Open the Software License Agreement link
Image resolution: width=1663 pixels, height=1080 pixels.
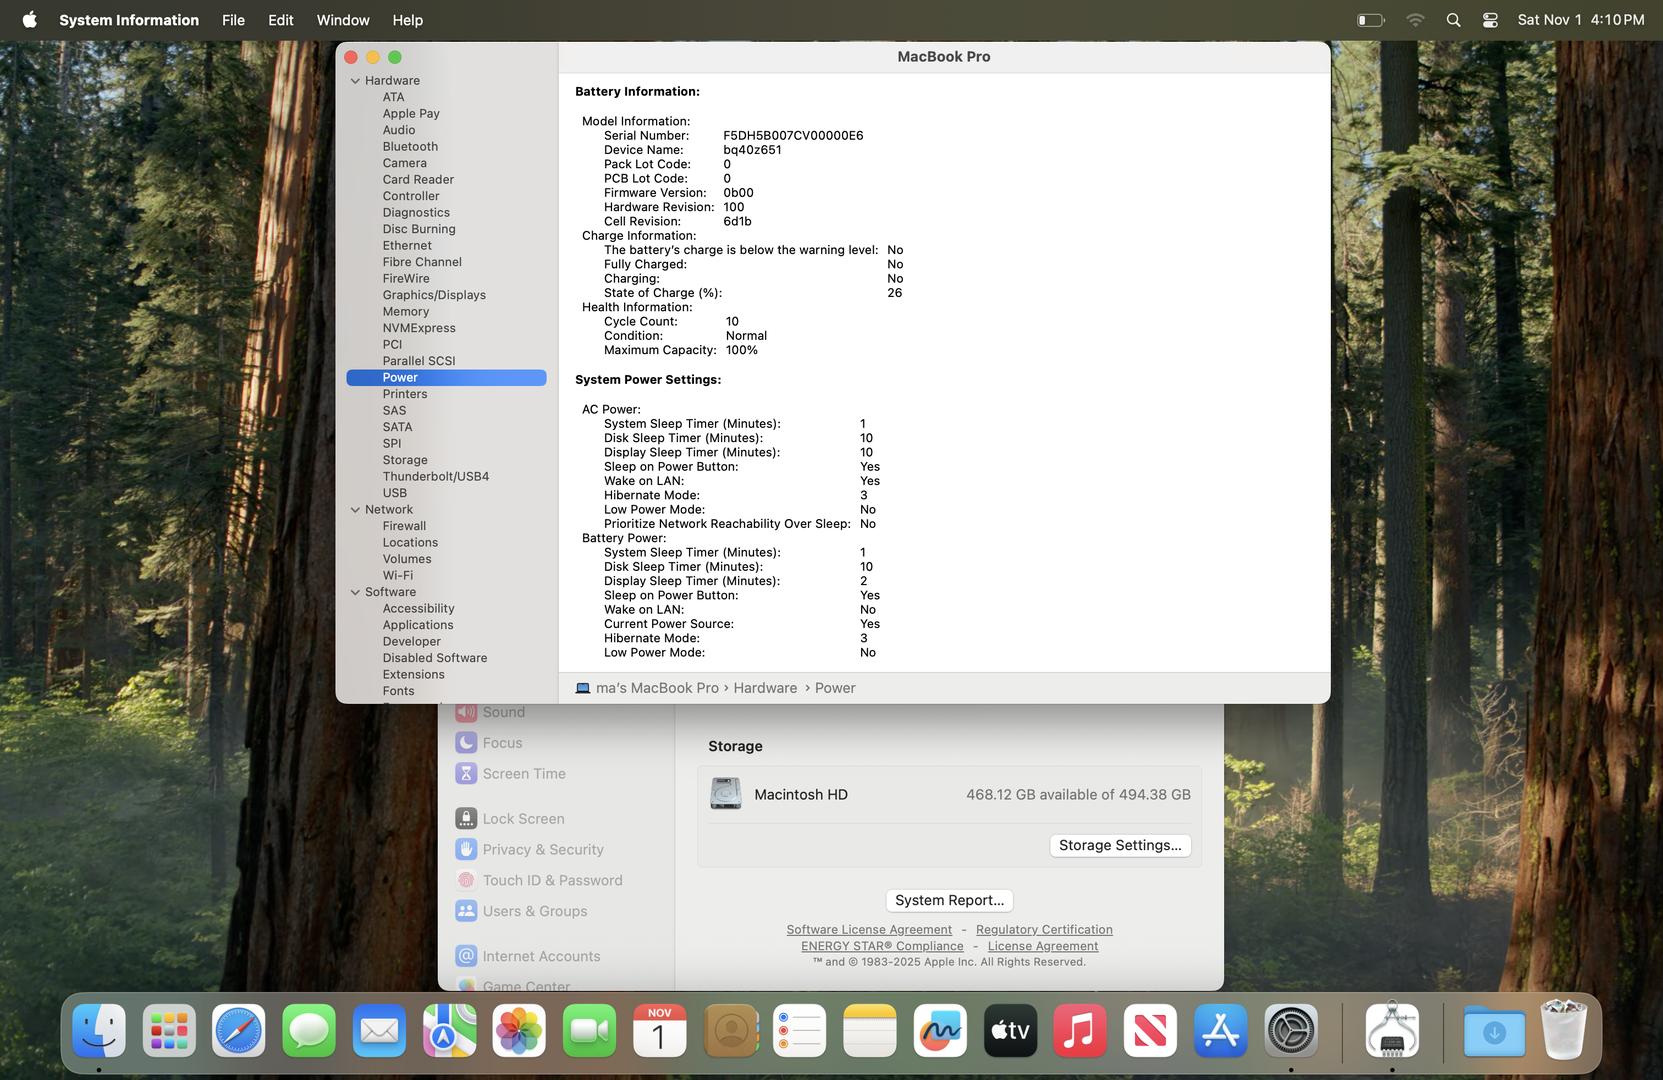(868, 930)
